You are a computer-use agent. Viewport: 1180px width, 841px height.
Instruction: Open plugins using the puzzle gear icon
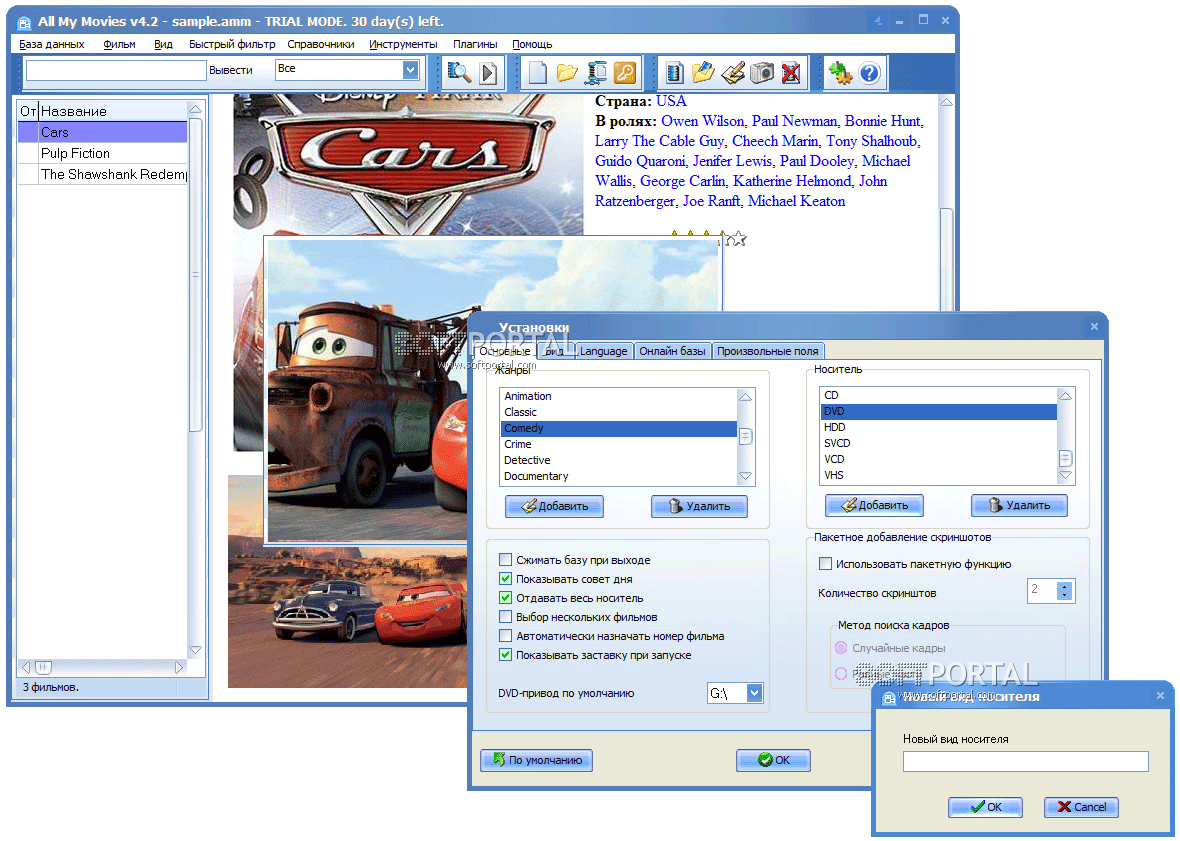pos(840,73)
